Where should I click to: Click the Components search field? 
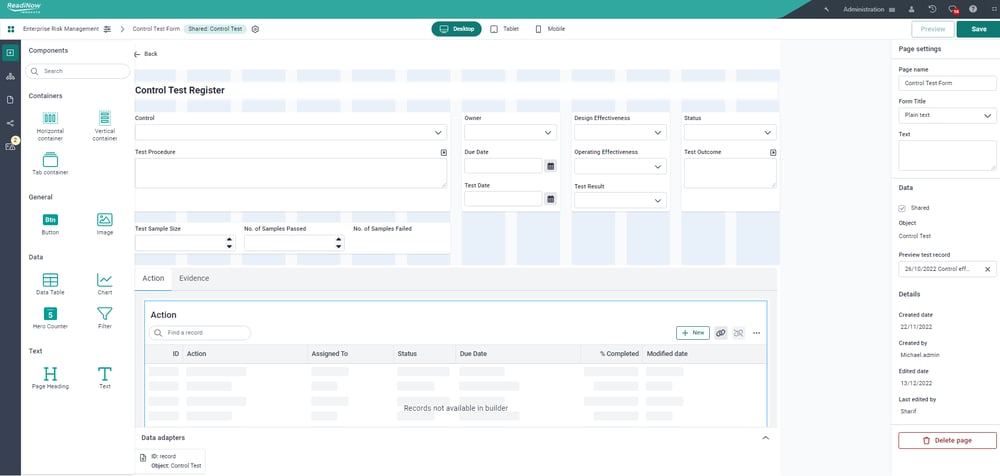click(x=77, y=71)
